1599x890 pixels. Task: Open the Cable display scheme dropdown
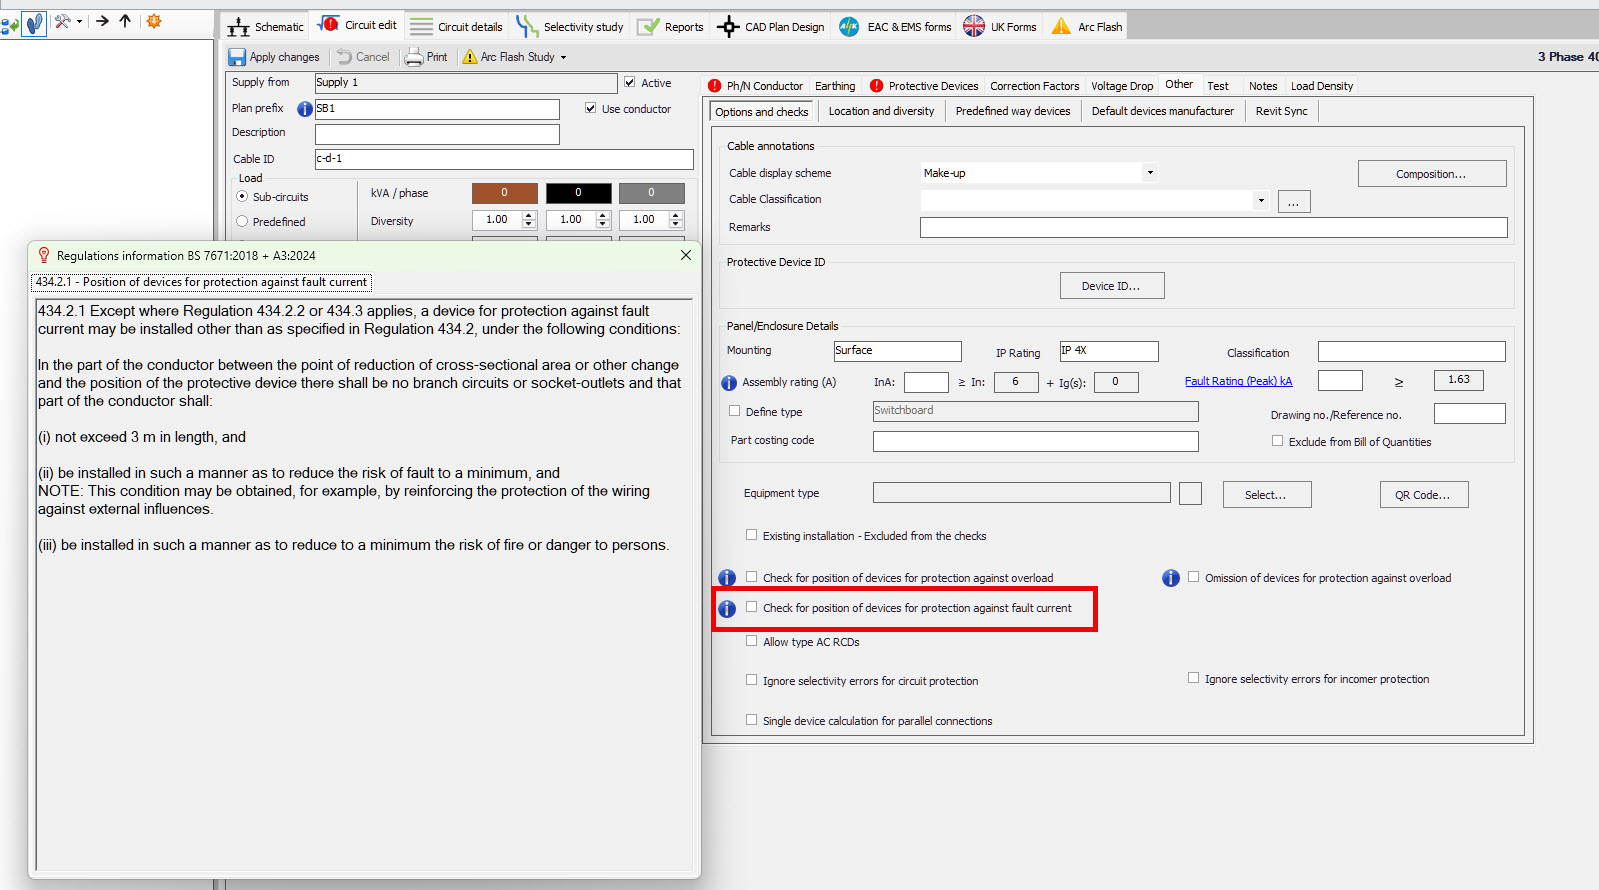[x=1150, y=173]
